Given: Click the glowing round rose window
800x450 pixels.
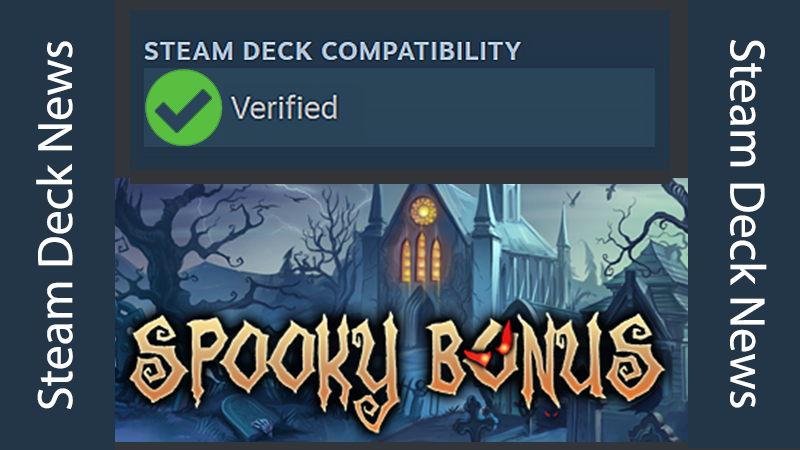Looking at the screenshot, I should pos(423,211).
